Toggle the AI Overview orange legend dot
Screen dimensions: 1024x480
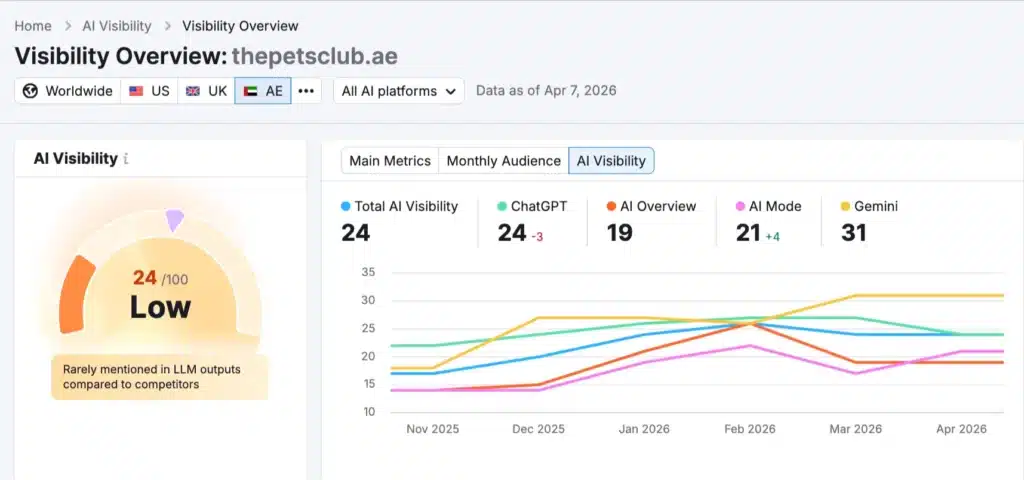pos(611,206)
